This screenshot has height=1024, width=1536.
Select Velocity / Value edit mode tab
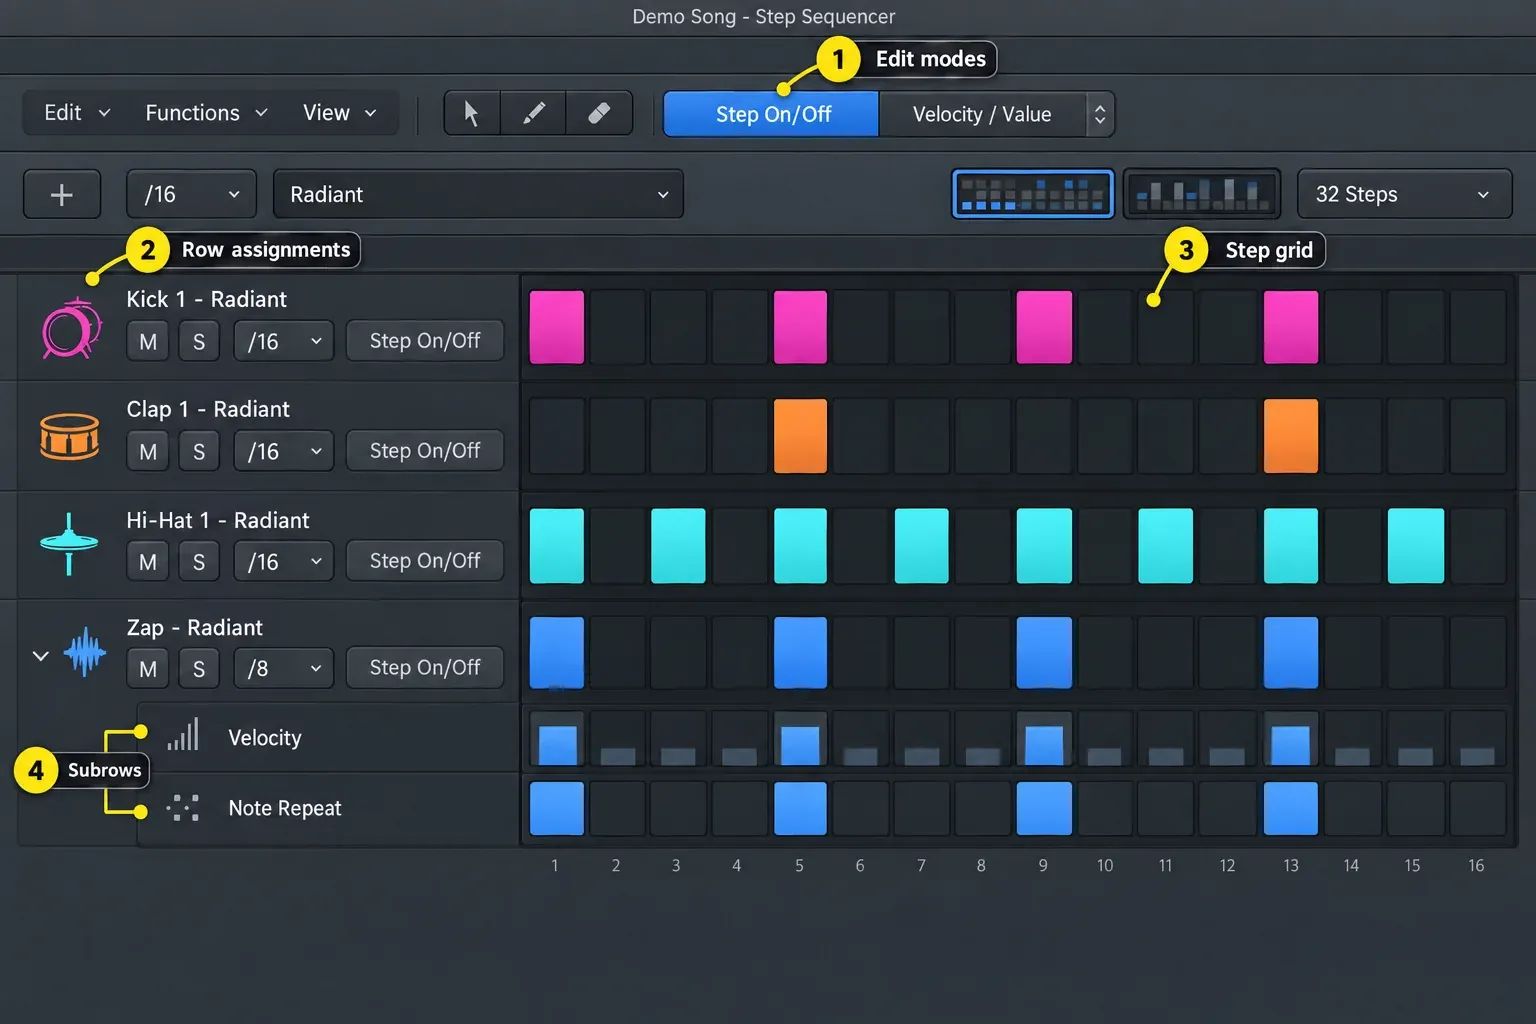click(x=982, y=114)
